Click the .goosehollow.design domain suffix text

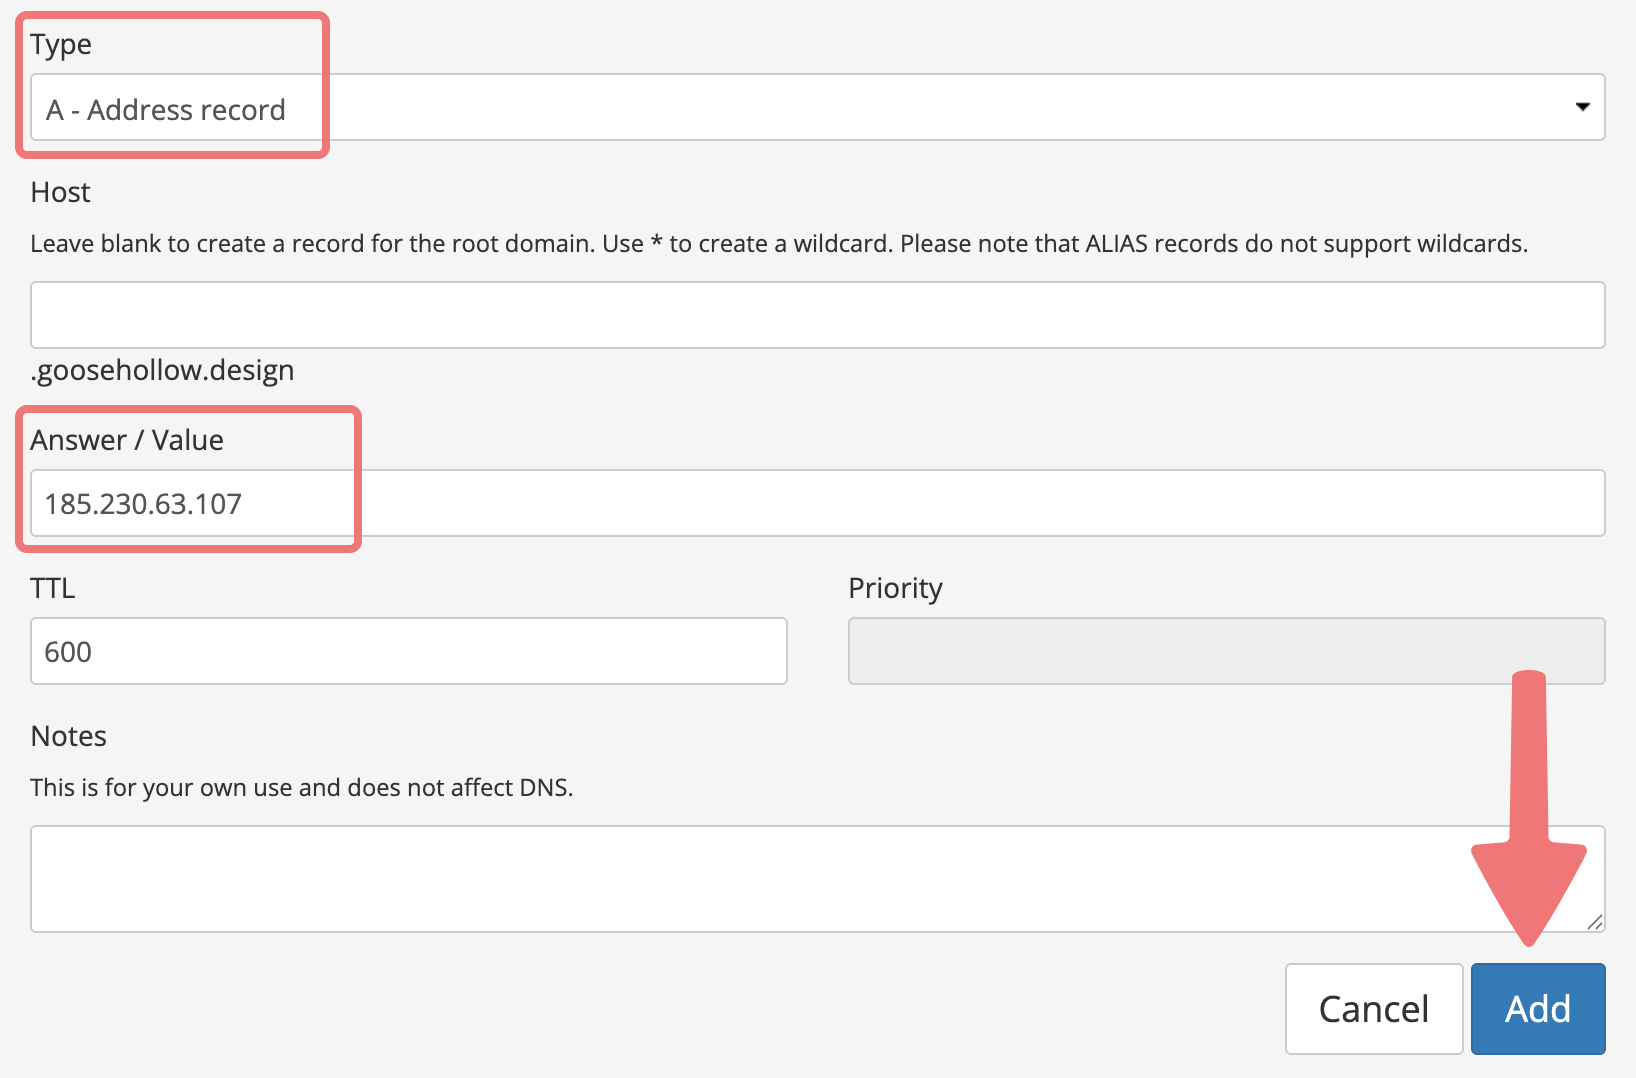pos(162,371)
